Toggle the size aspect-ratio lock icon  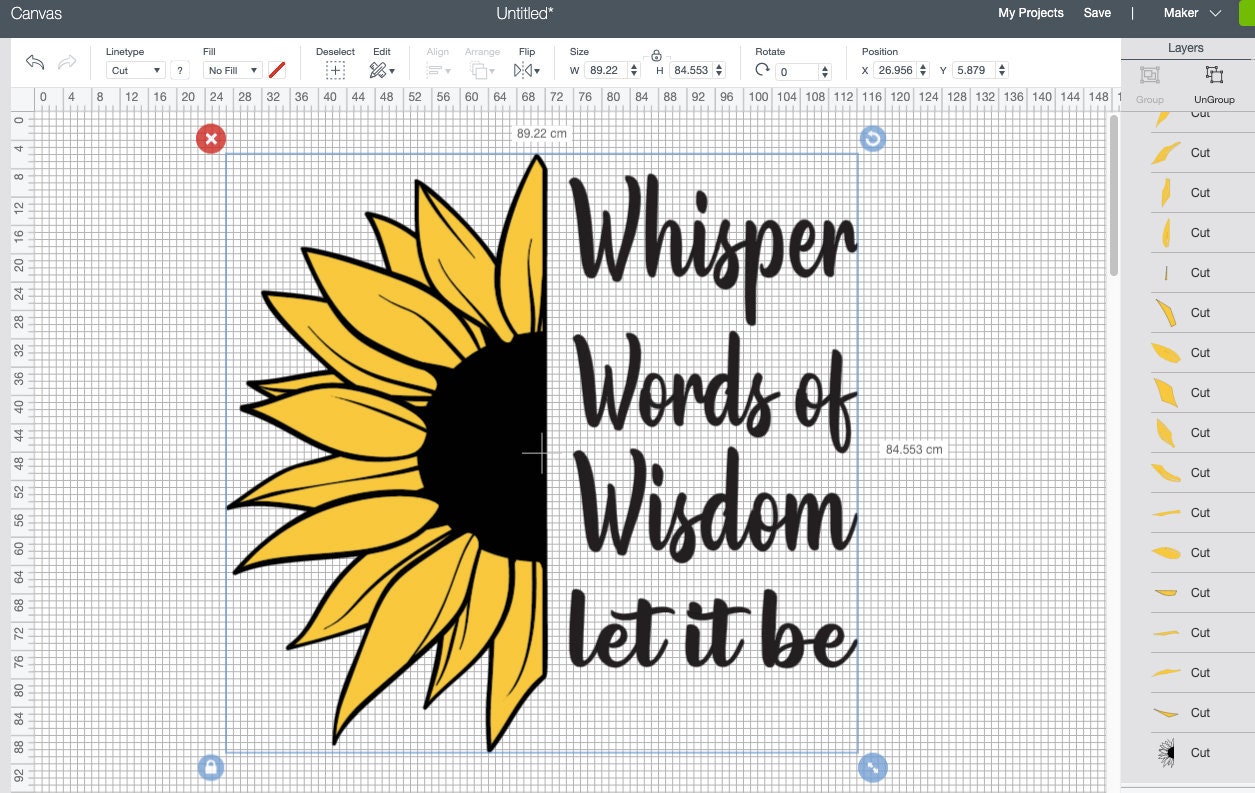pos(657,57)
